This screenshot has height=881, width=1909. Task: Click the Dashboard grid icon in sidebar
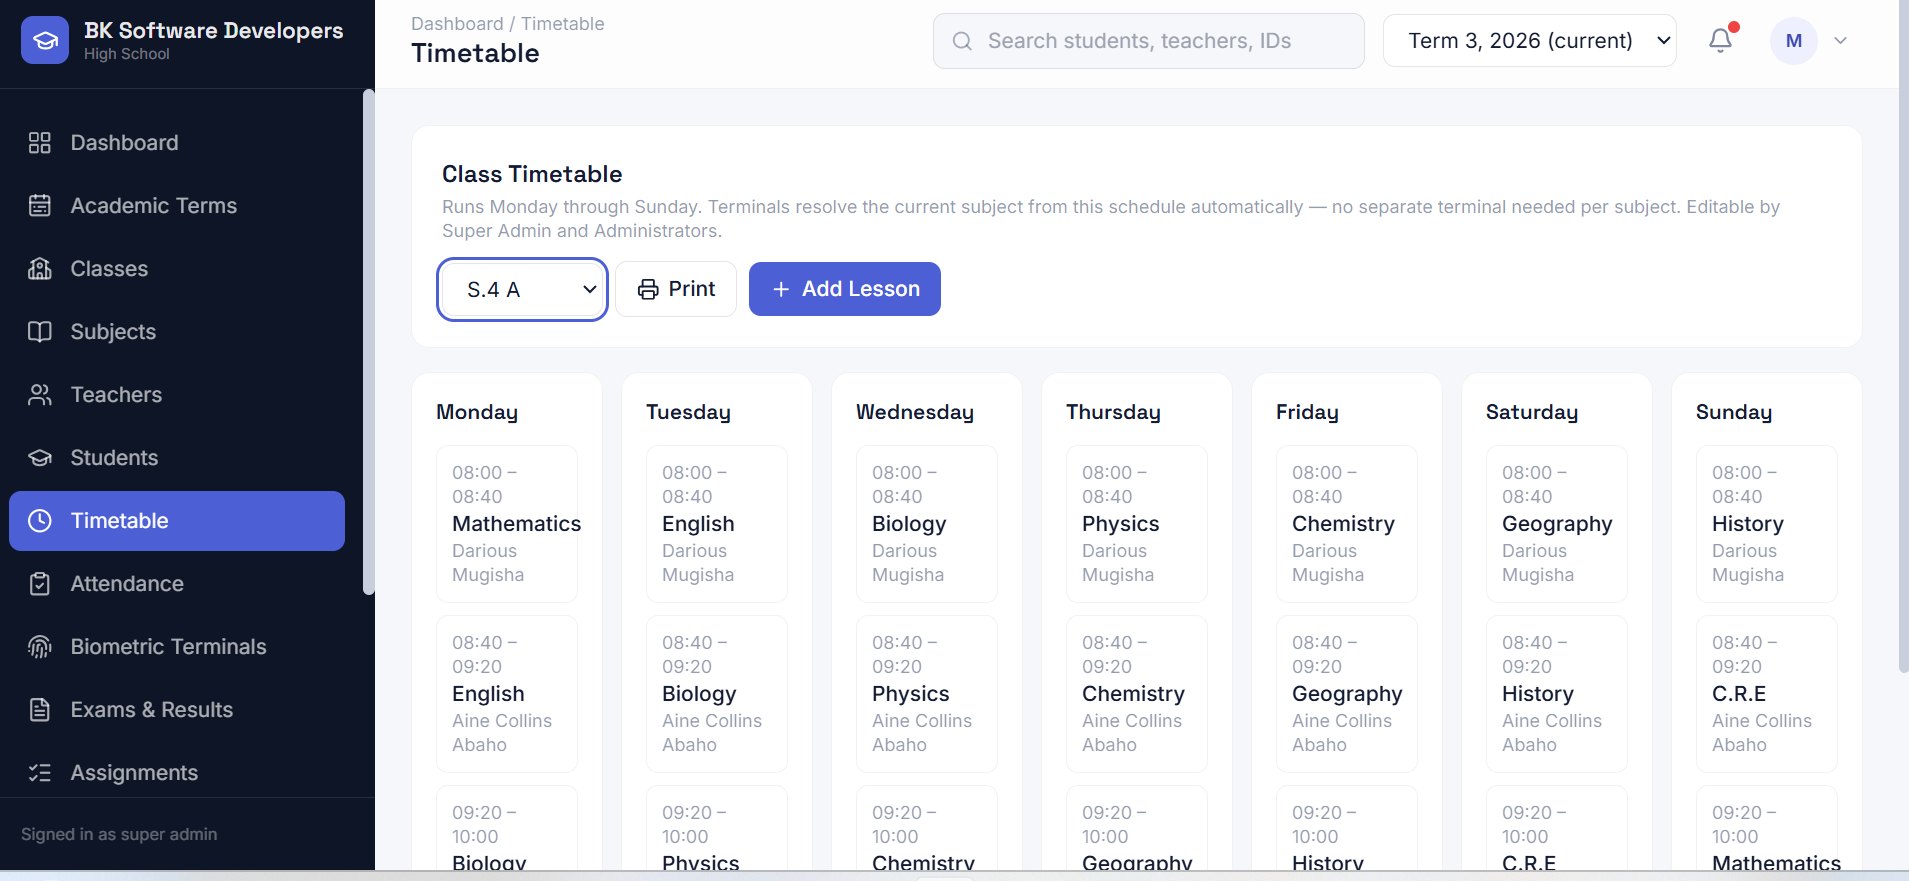coord(40,143)
